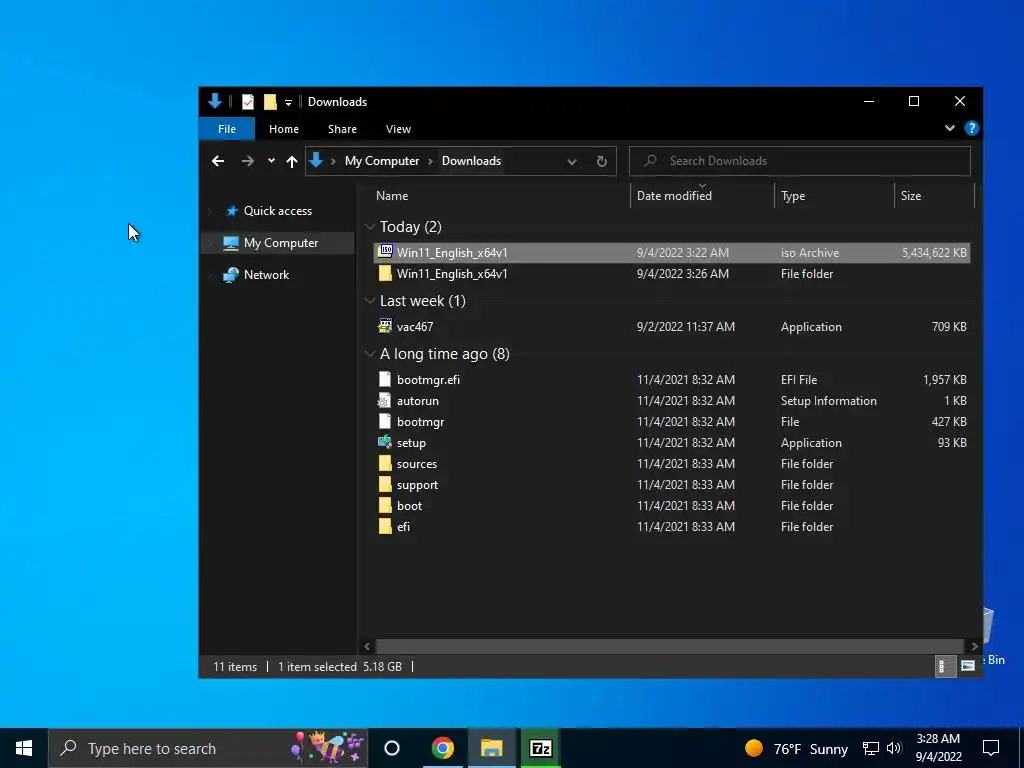Switch to Details view layout button
Image resolution: width=1024 pixels, height=768 pixels.
[x=944, y=666]
